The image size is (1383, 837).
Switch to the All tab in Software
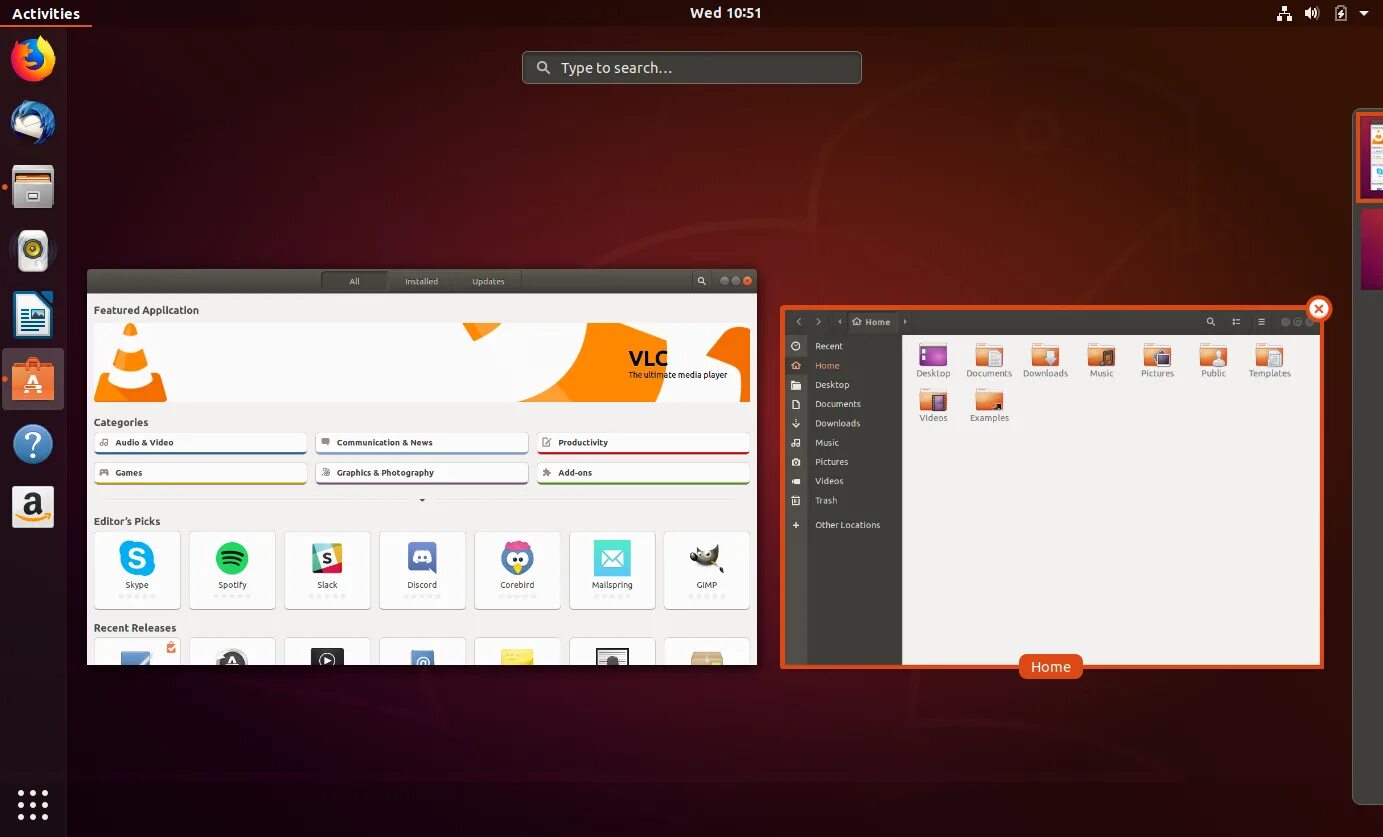(354, 281)
